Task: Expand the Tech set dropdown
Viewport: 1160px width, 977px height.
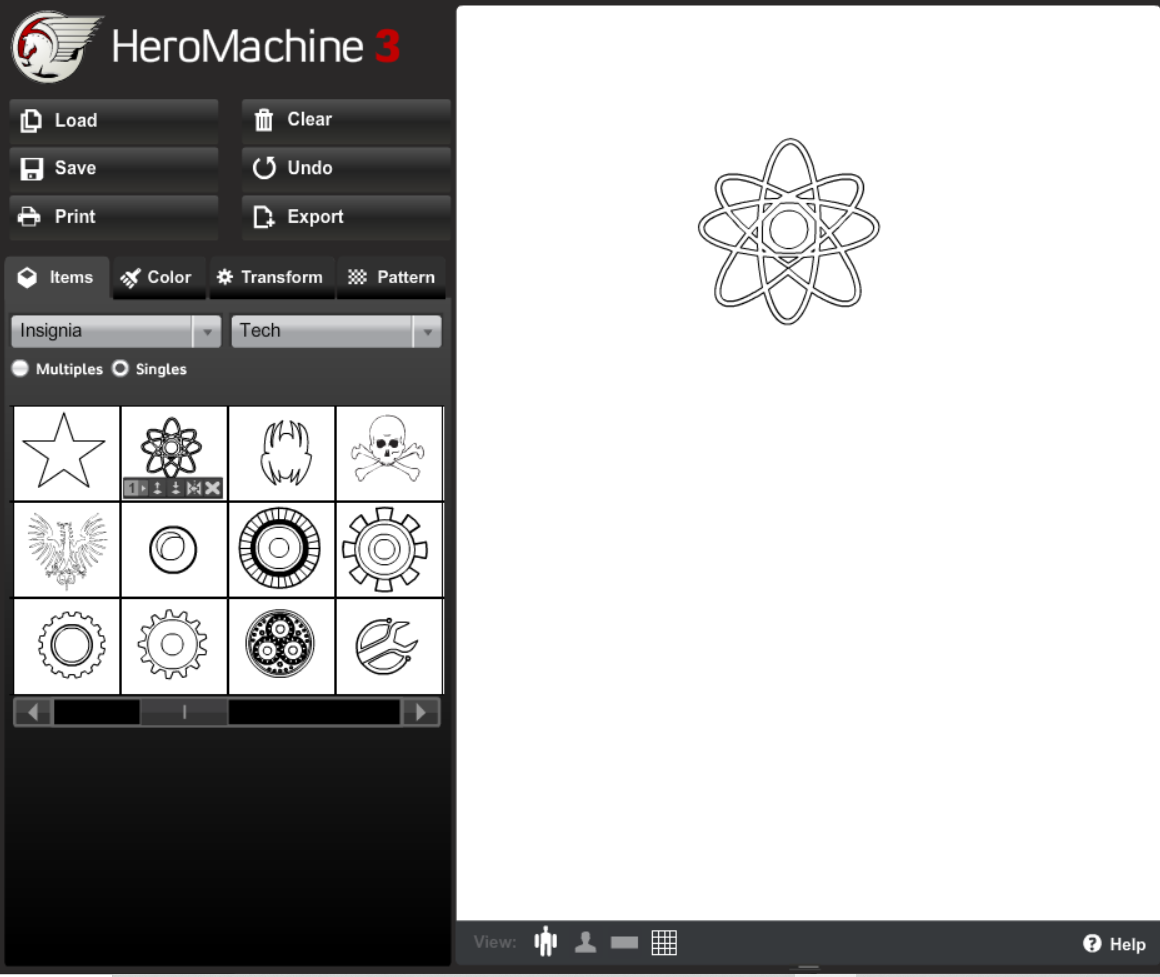Action: click(x=335, y=331)
